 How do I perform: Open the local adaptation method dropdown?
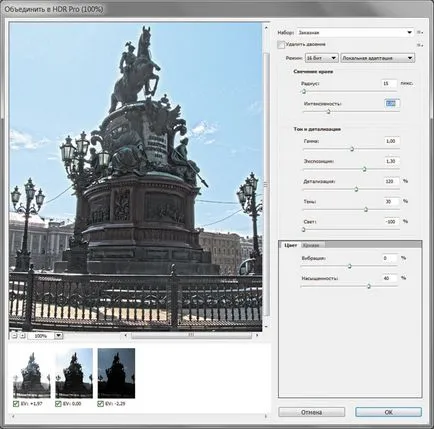(x=378, y=58)
